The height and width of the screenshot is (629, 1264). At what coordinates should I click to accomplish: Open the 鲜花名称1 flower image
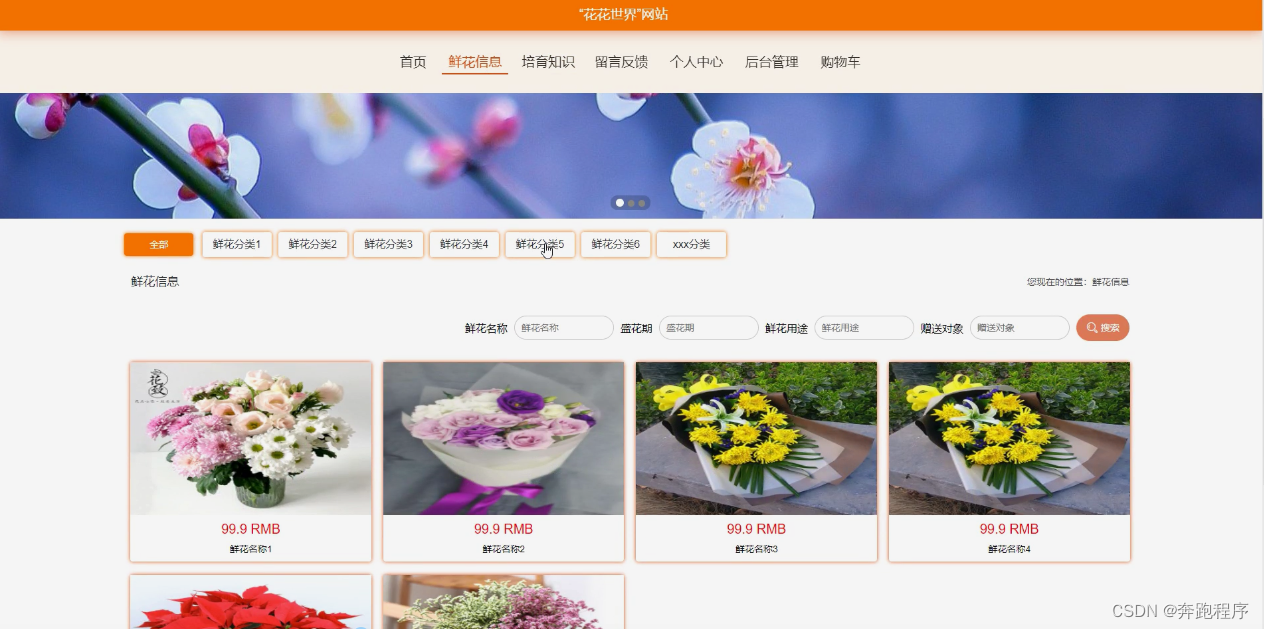(x=251, y=438)
